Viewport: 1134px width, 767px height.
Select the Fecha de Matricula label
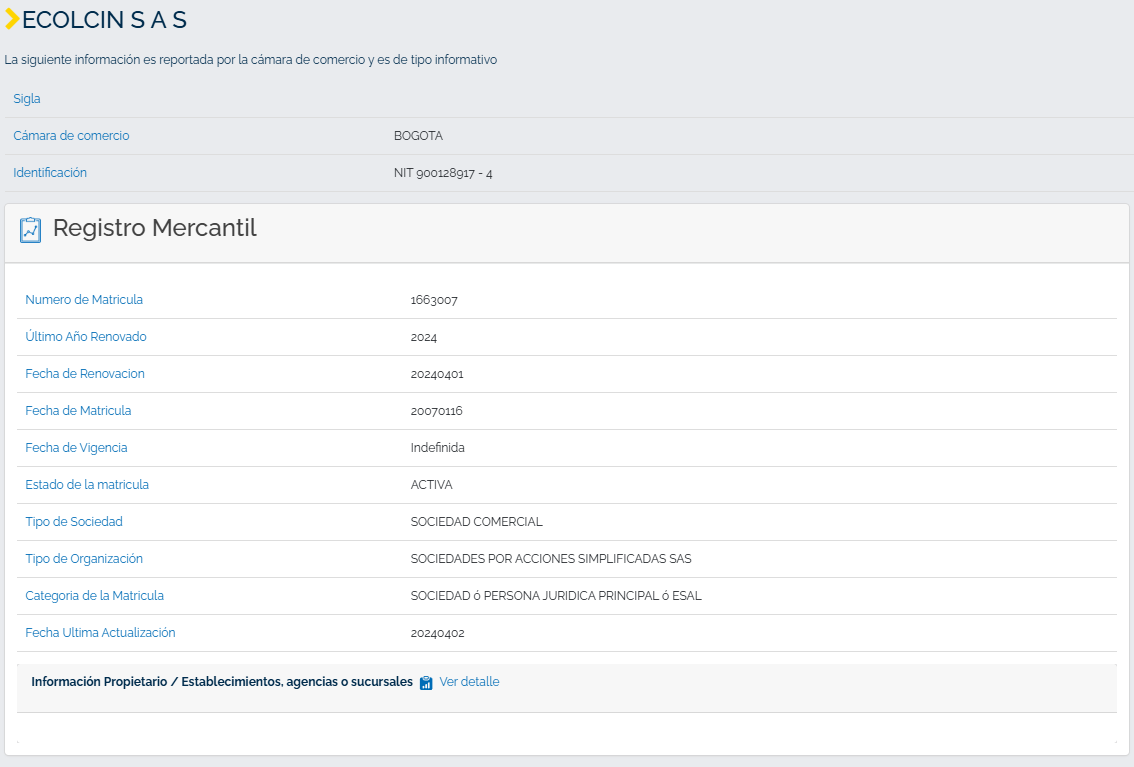pyautogui.click(x=78, y=411)
